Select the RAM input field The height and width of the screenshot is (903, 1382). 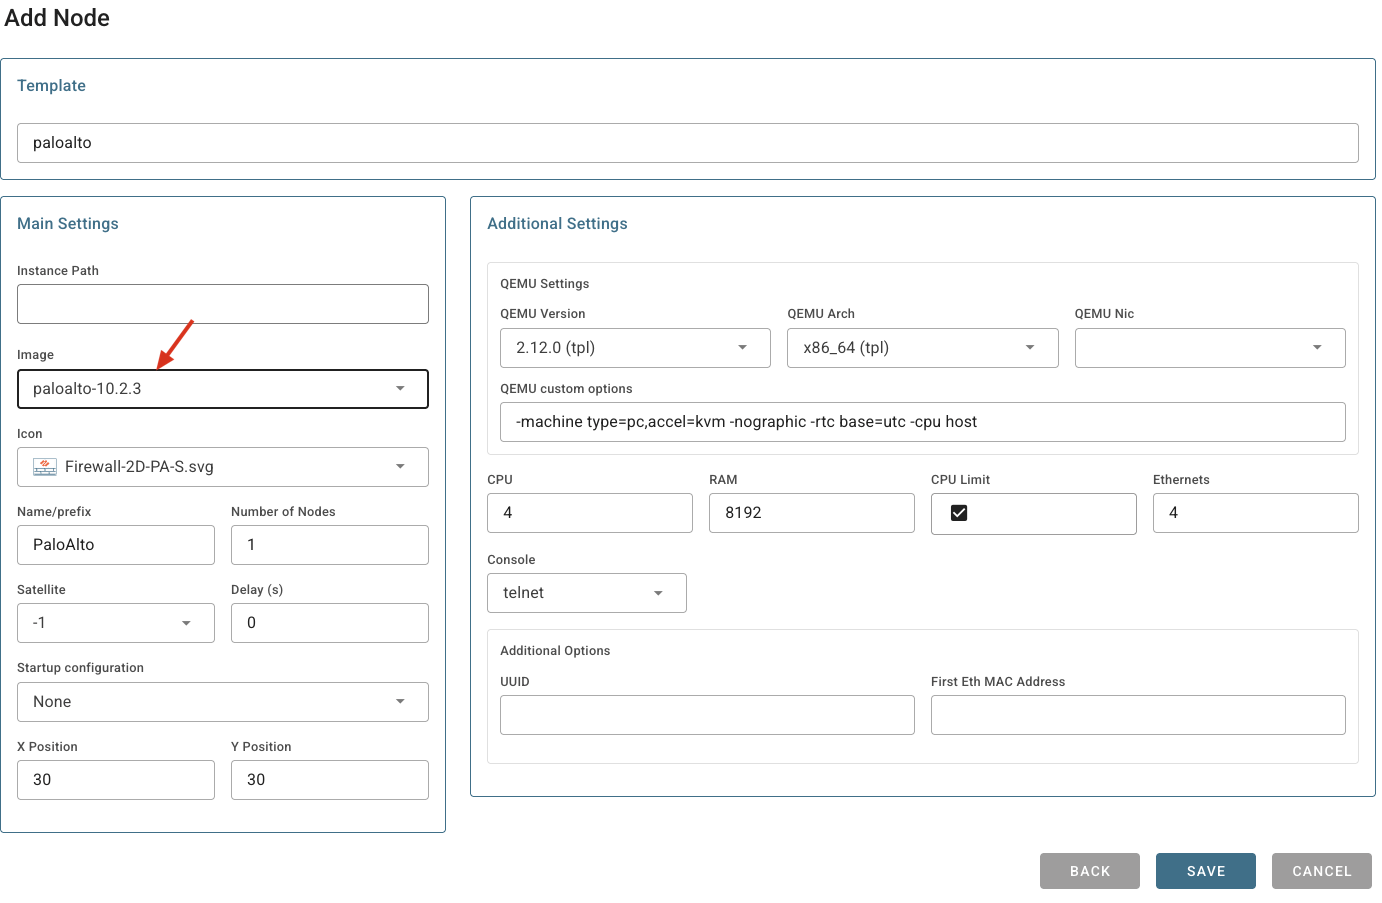click(811, 513)
